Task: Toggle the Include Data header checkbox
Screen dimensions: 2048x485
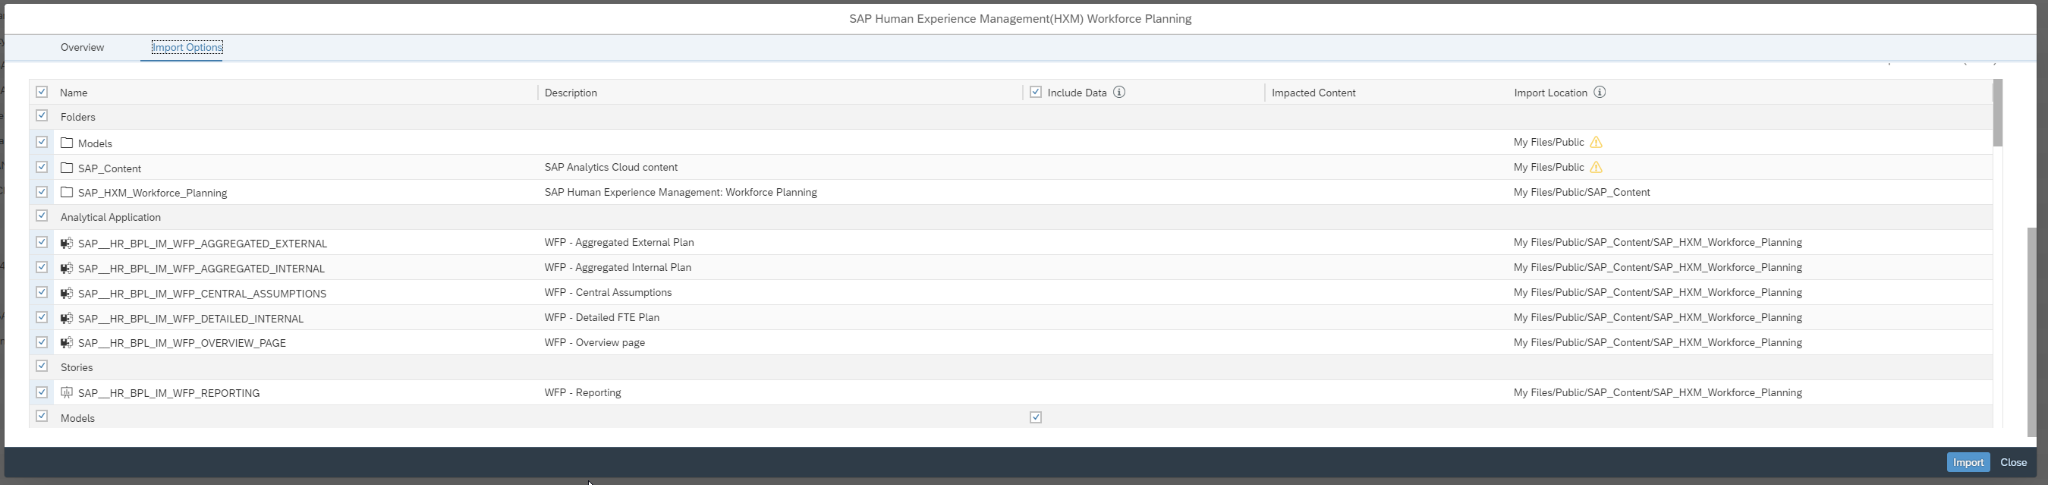Action: [1036, 92]
